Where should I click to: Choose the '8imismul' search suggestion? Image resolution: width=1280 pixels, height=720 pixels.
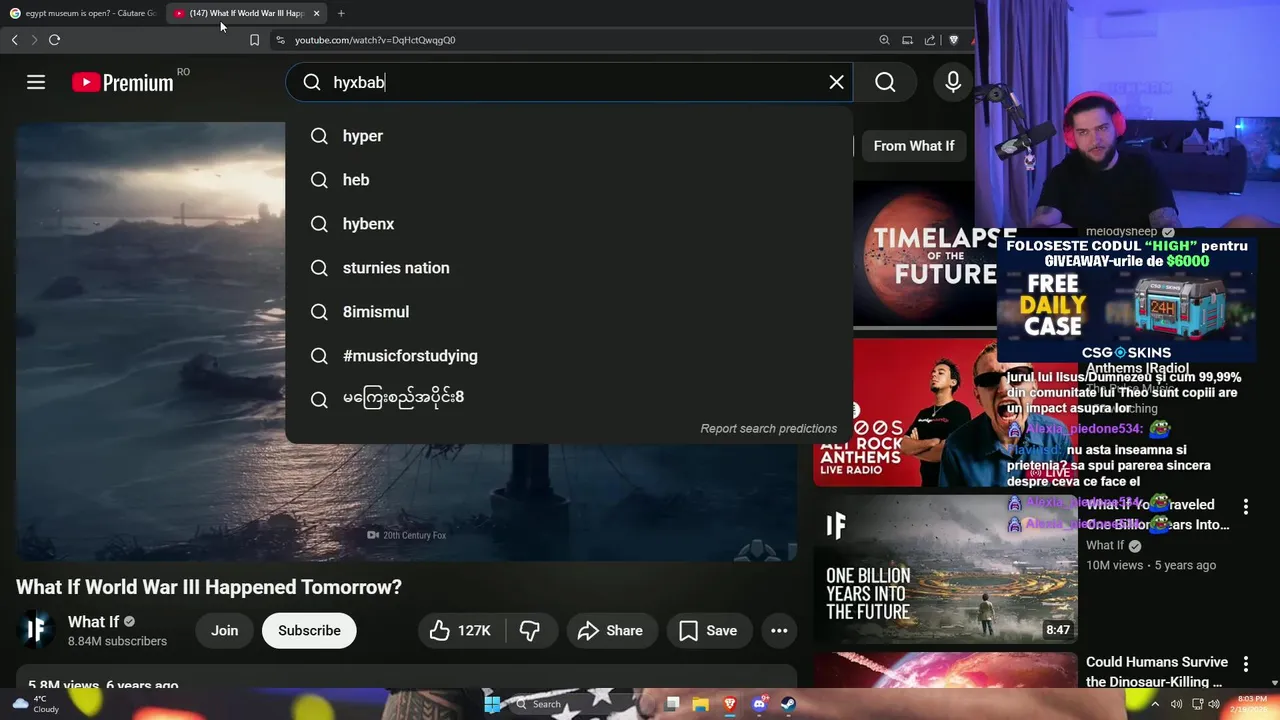tap(569, 312)
